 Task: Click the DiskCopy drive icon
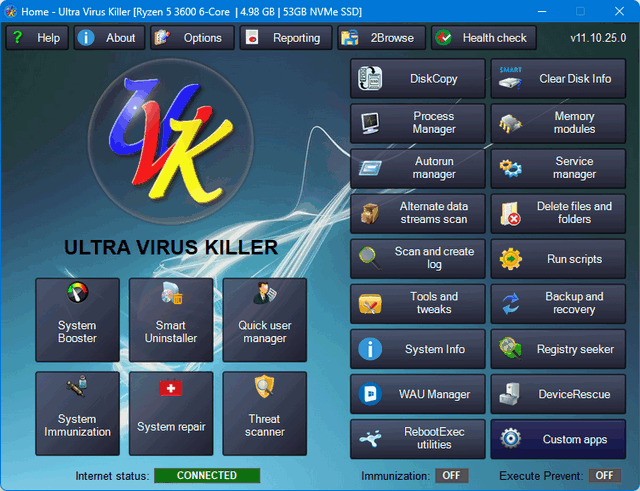pos(370,78)
